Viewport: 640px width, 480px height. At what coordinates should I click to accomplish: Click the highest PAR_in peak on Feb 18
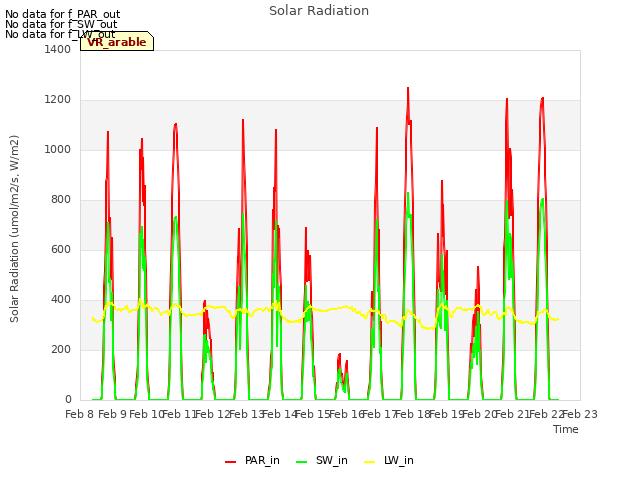(408, 88)
